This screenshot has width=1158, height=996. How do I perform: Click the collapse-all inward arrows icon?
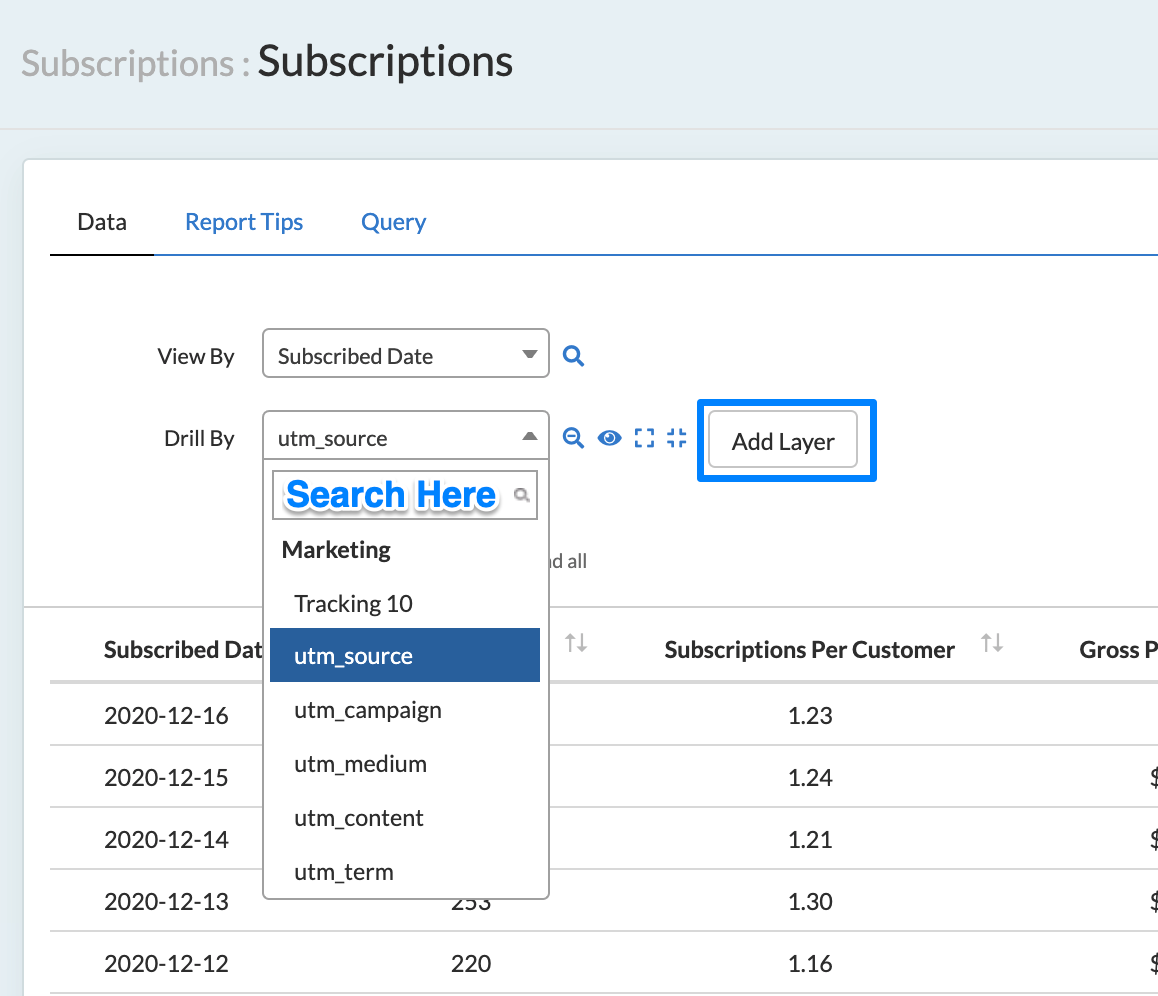pos(677,438)
